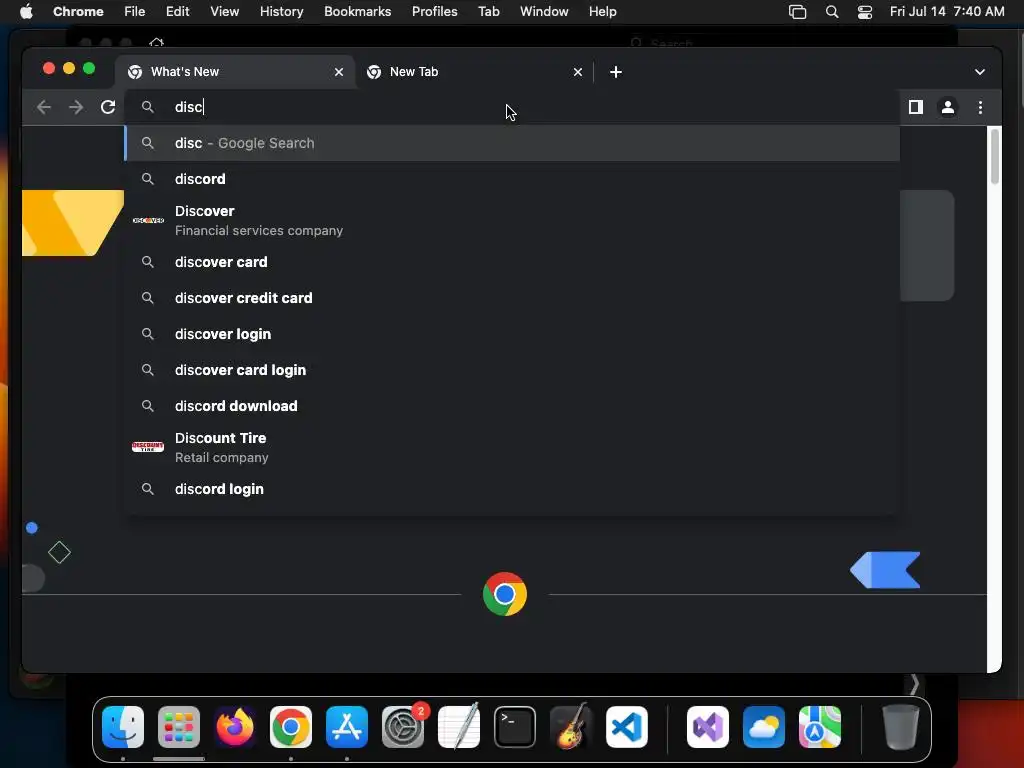Open the Profiles menu
1024x768 pixels.
[434, 12]
